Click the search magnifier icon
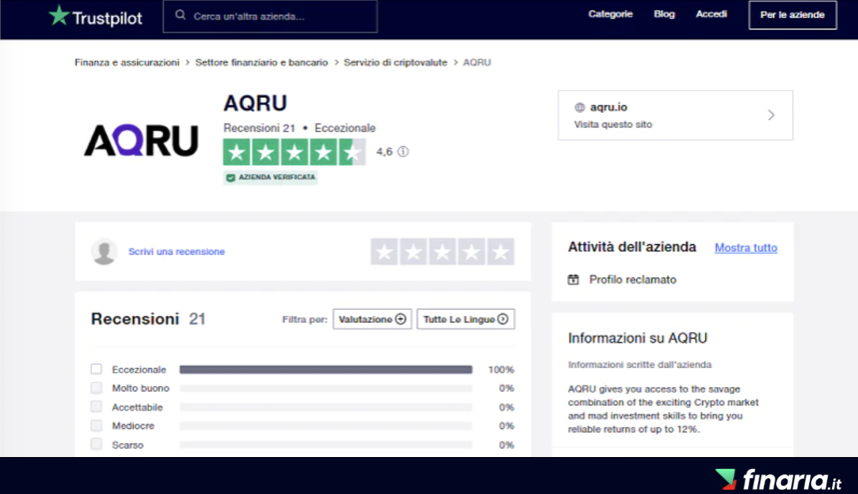 pos(180,15)
